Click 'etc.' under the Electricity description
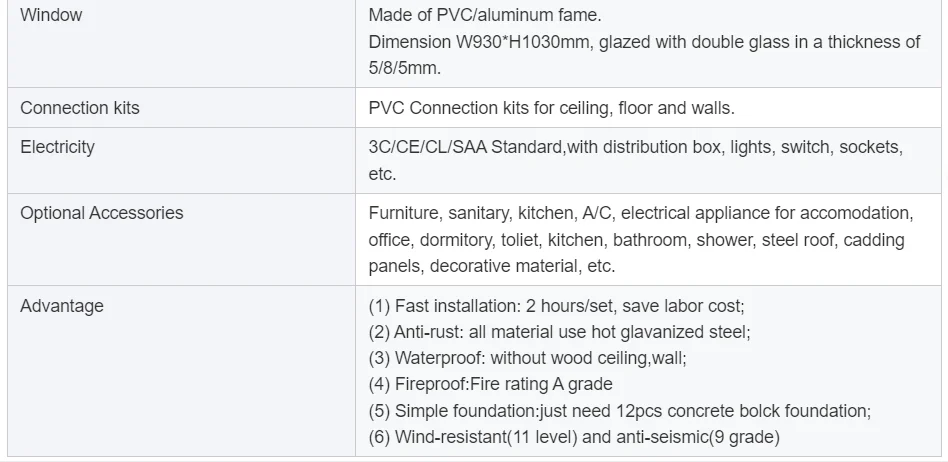 click(x=382, y=174)
